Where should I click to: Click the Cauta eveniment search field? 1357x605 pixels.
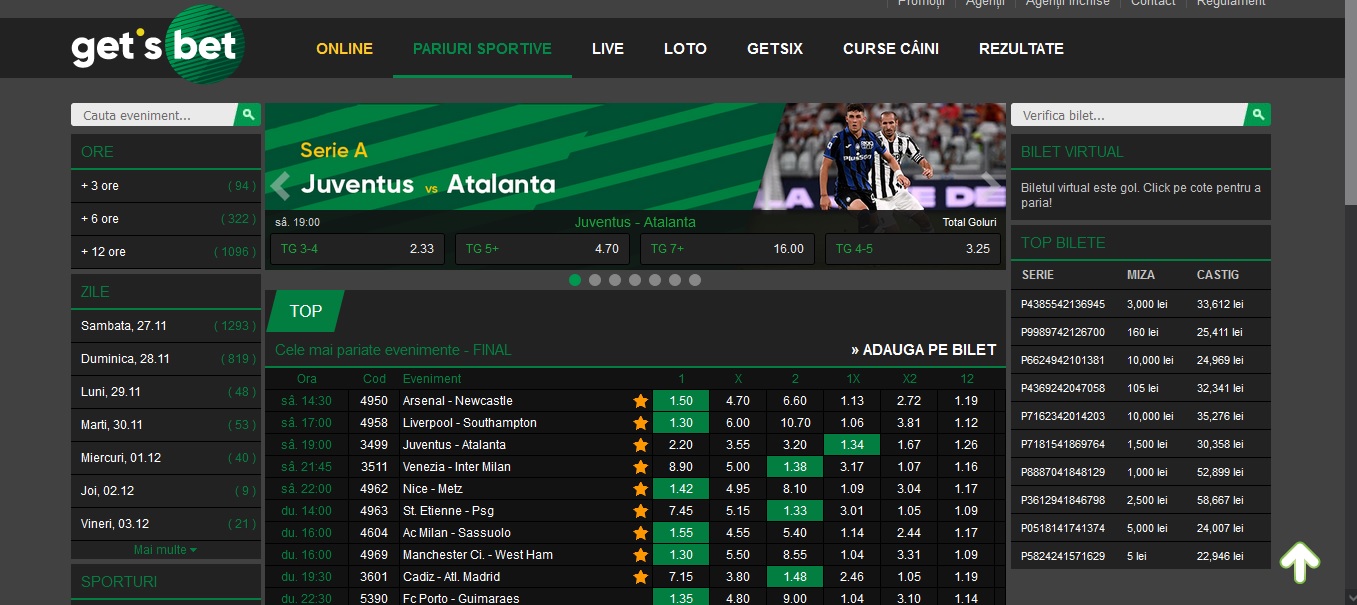tap(153, 115)
